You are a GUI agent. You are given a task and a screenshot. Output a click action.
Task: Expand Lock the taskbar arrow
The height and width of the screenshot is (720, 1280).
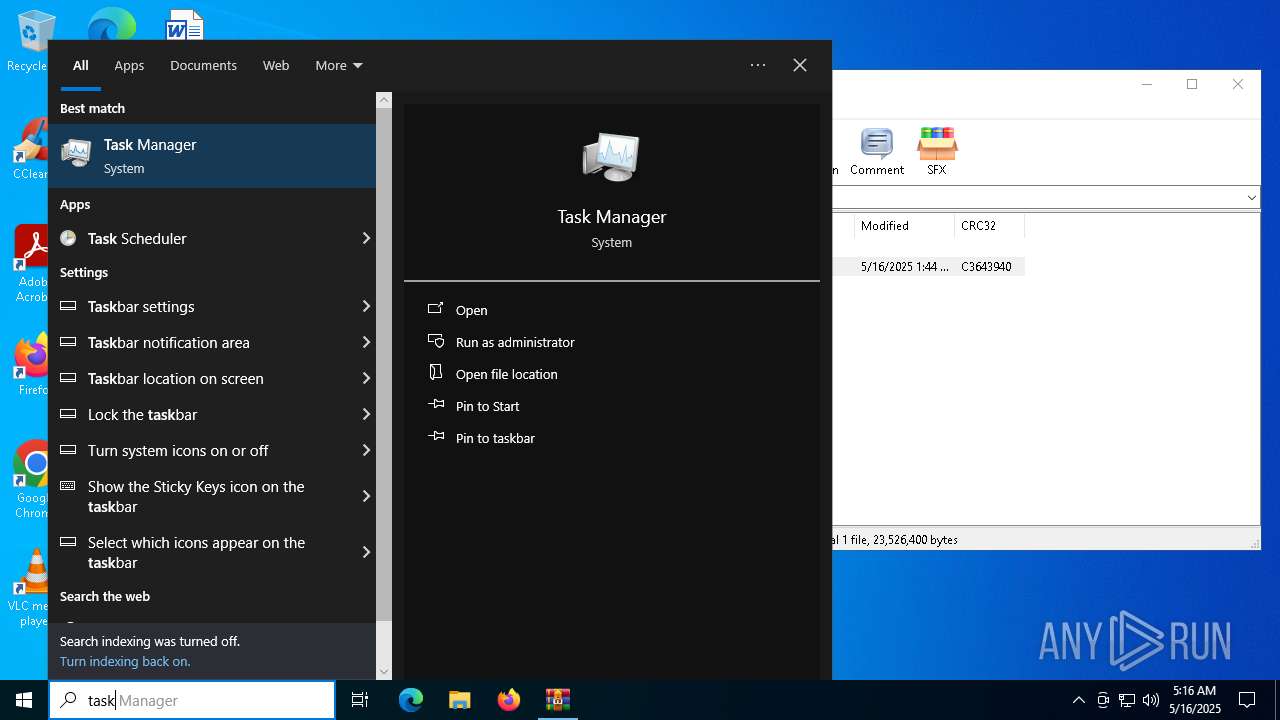[x=366, y=414]
